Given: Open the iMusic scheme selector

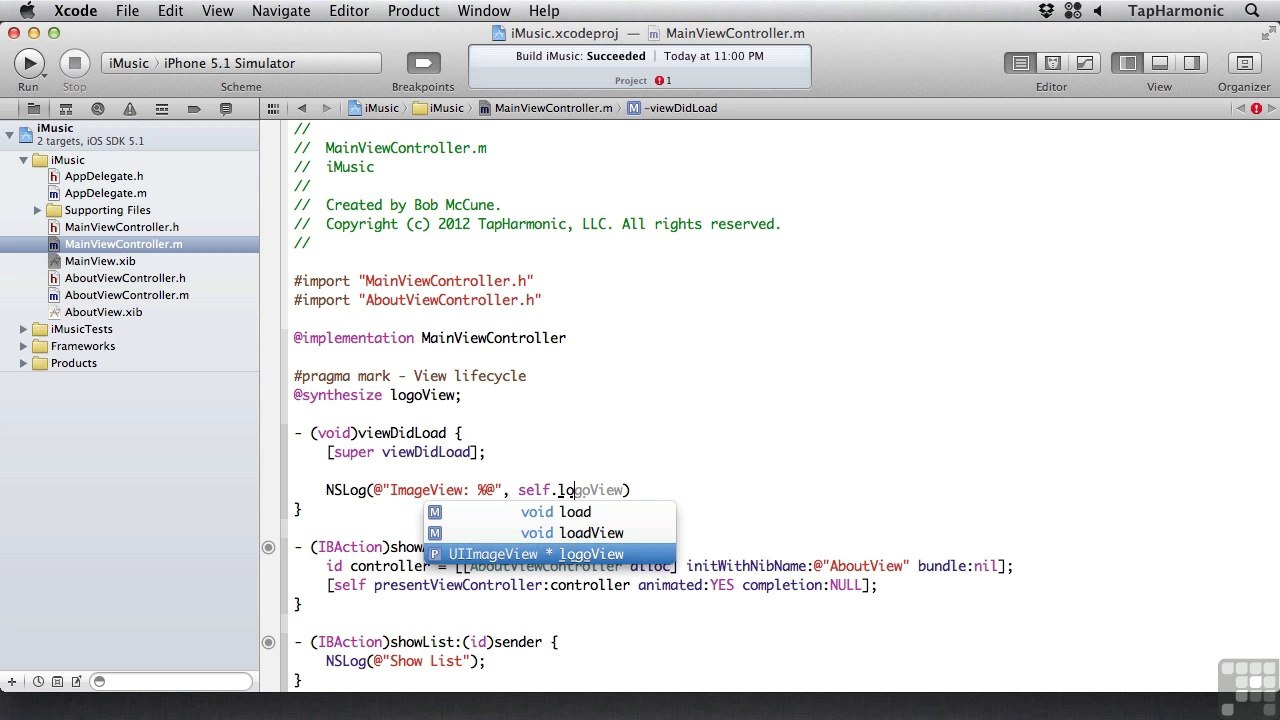Looking at the screenshot, I should [x=129, y=63].
